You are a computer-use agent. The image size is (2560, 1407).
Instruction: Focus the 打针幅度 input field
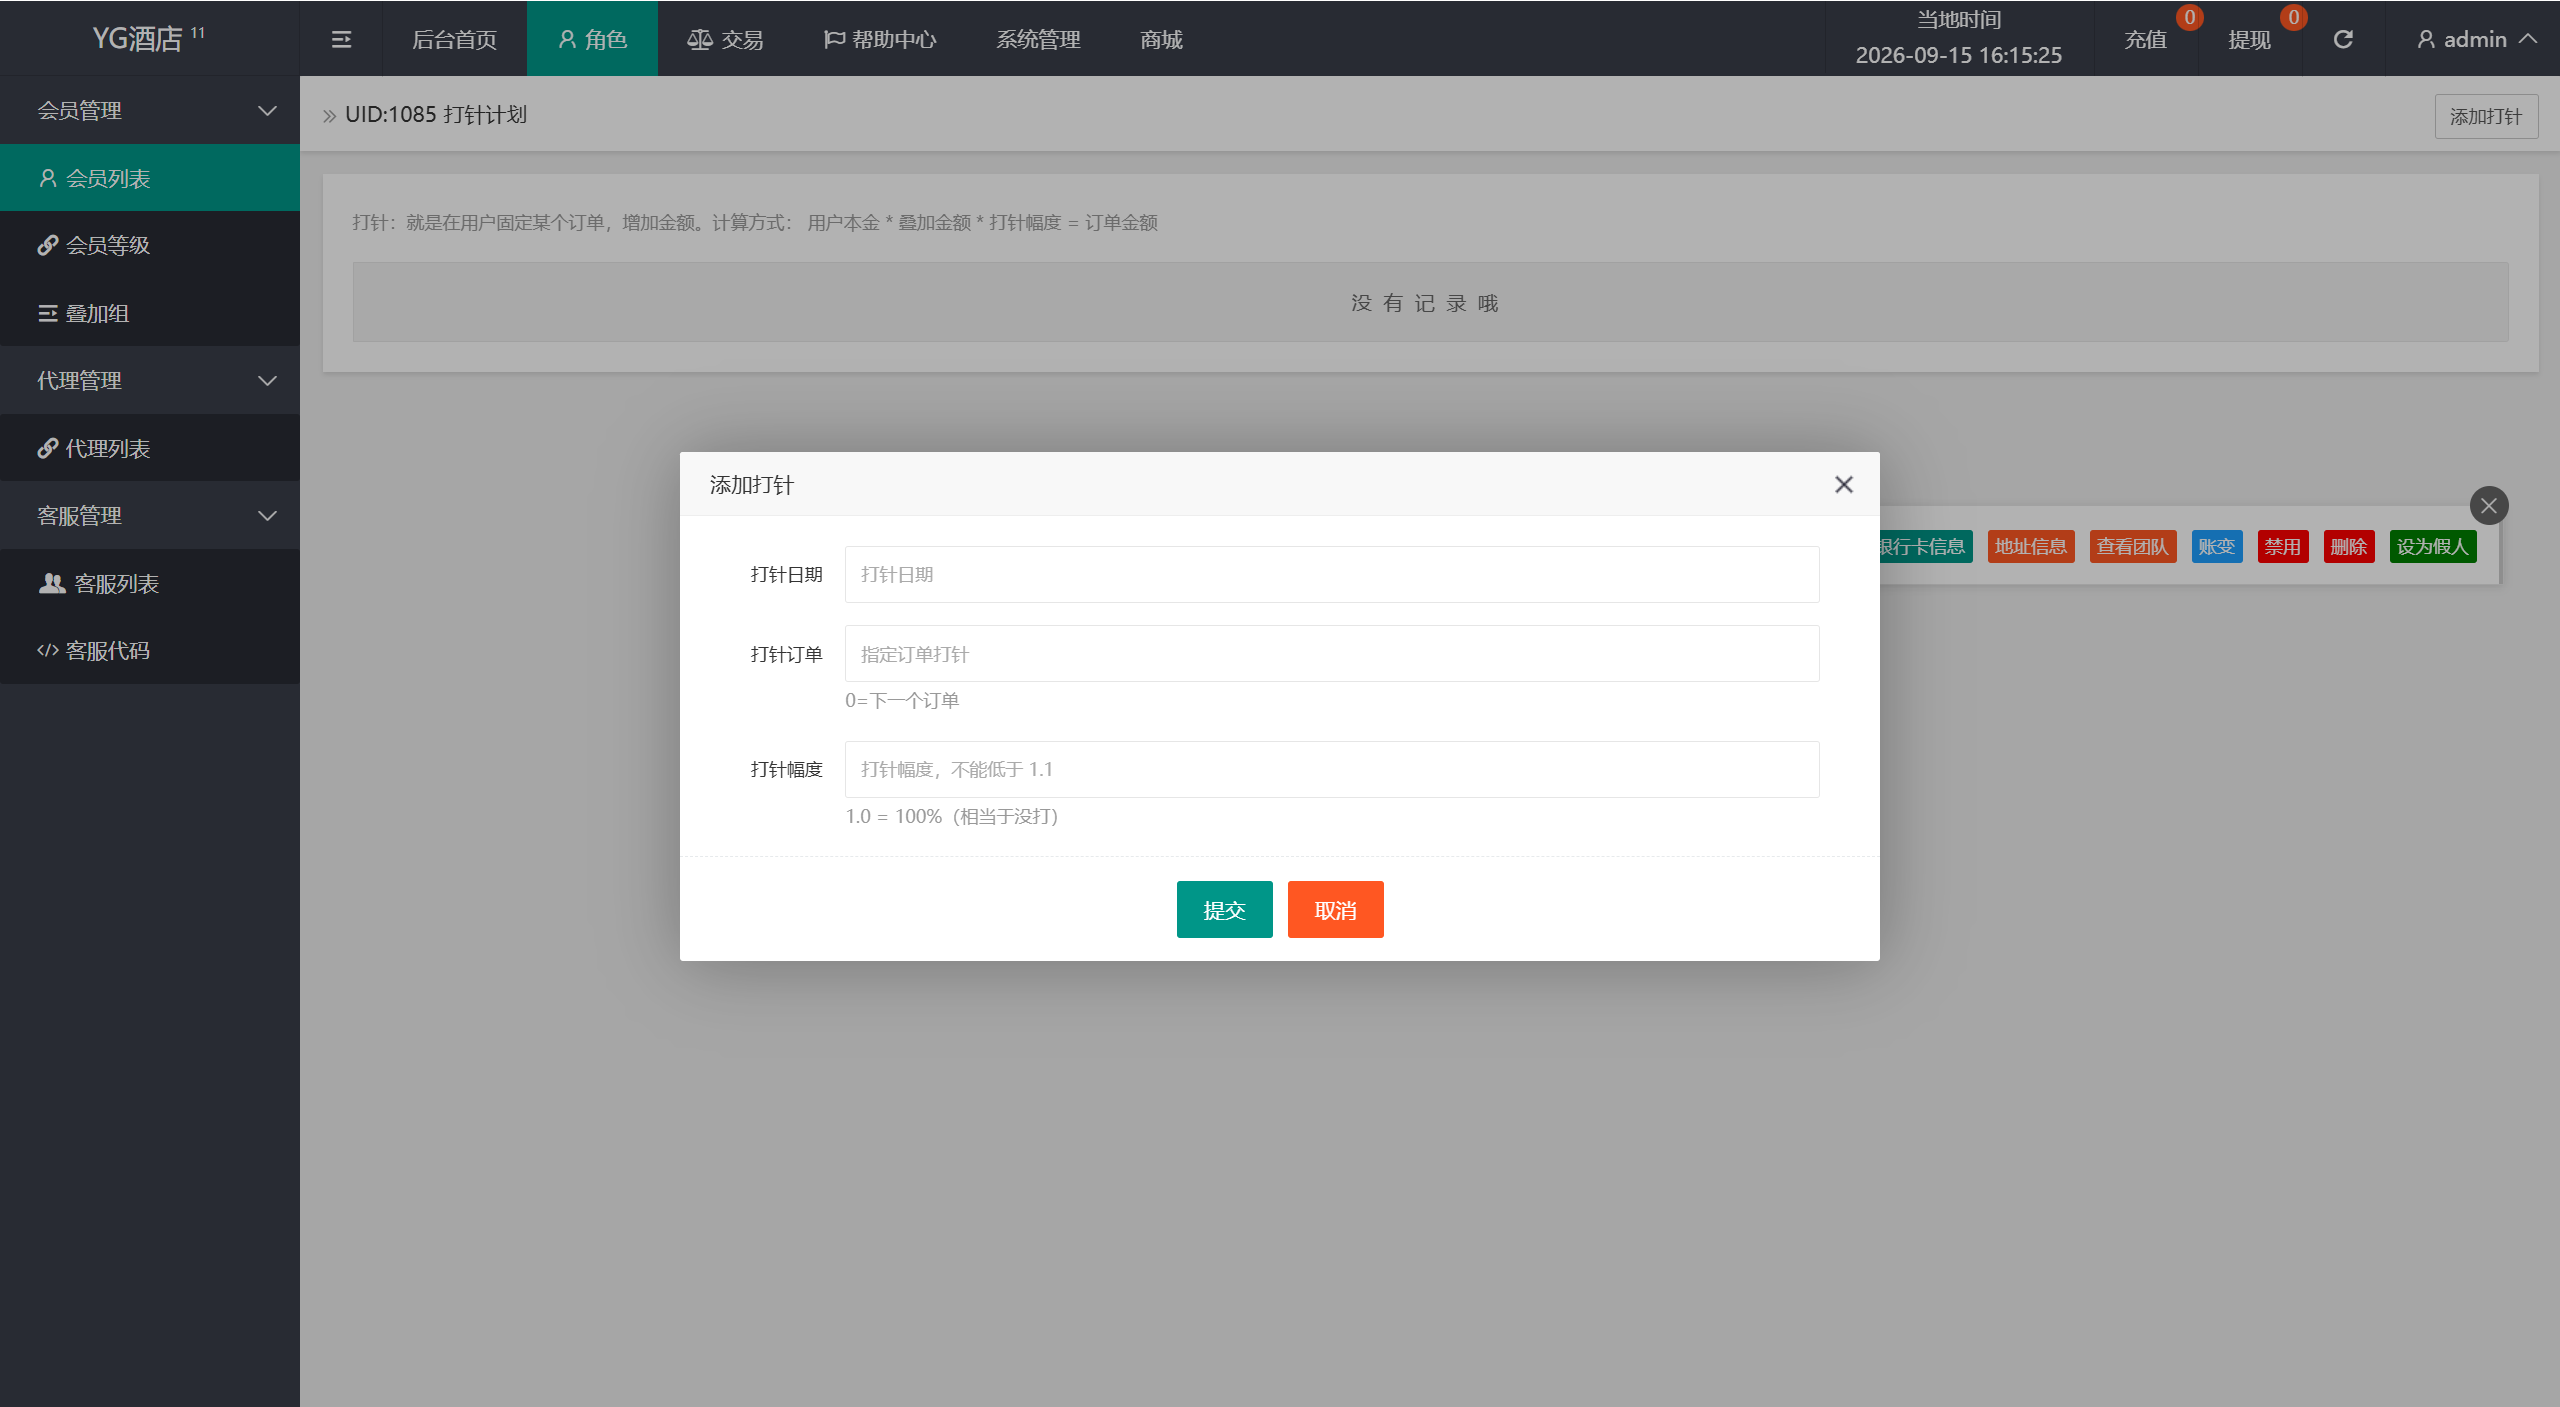1332,769
